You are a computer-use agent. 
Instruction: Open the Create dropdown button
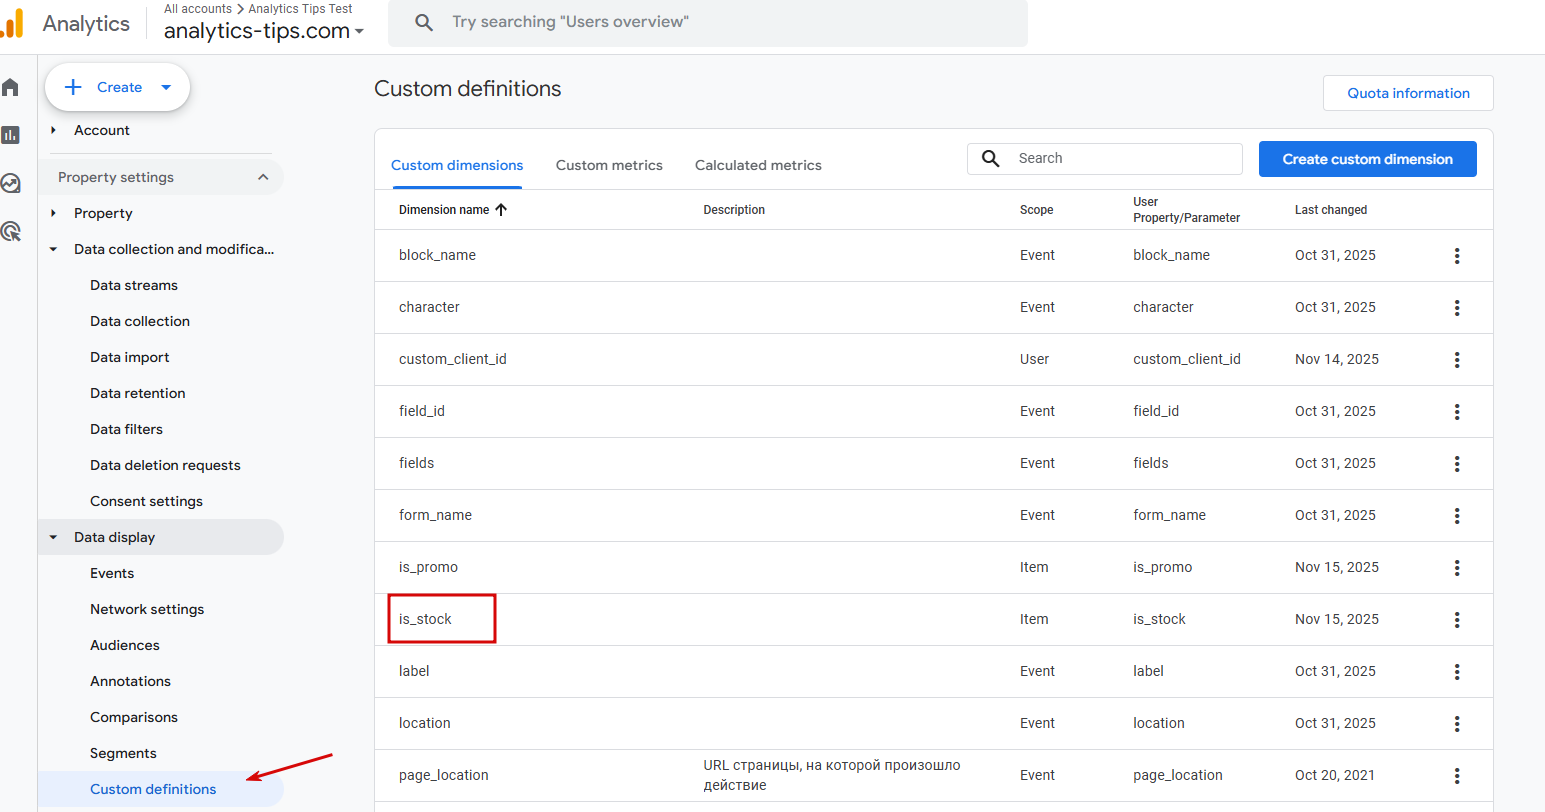click(x=118, y=88)
